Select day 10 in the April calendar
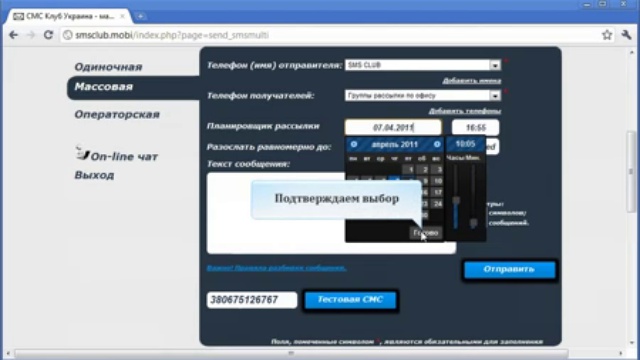Image resolution: width=640 pixels, height=360 pixels. [438, 181]
